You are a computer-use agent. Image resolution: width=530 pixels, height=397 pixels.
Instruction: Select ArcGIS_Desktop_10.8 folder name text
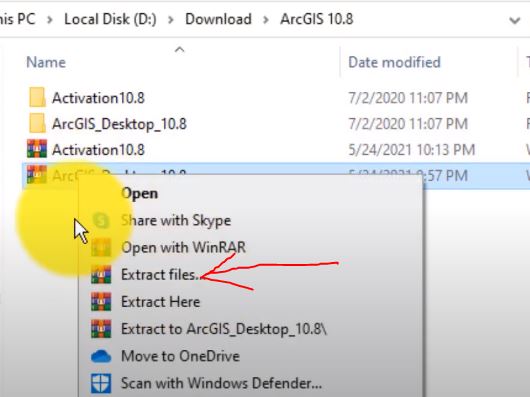pos(119,124)
